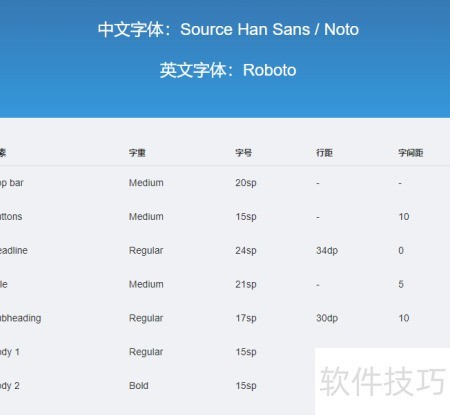
Task: Click the Subheading row label
Action: tap(21, 318)
